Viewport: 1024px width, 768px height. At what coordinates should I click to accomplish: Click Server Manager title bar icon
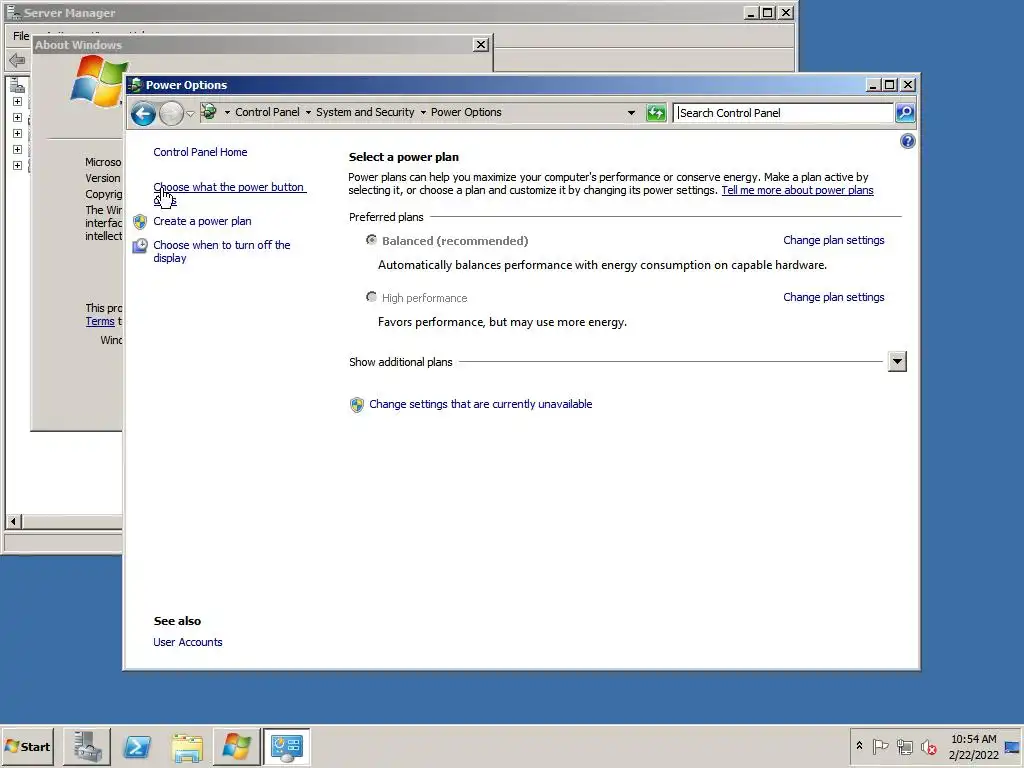[13, 12]
